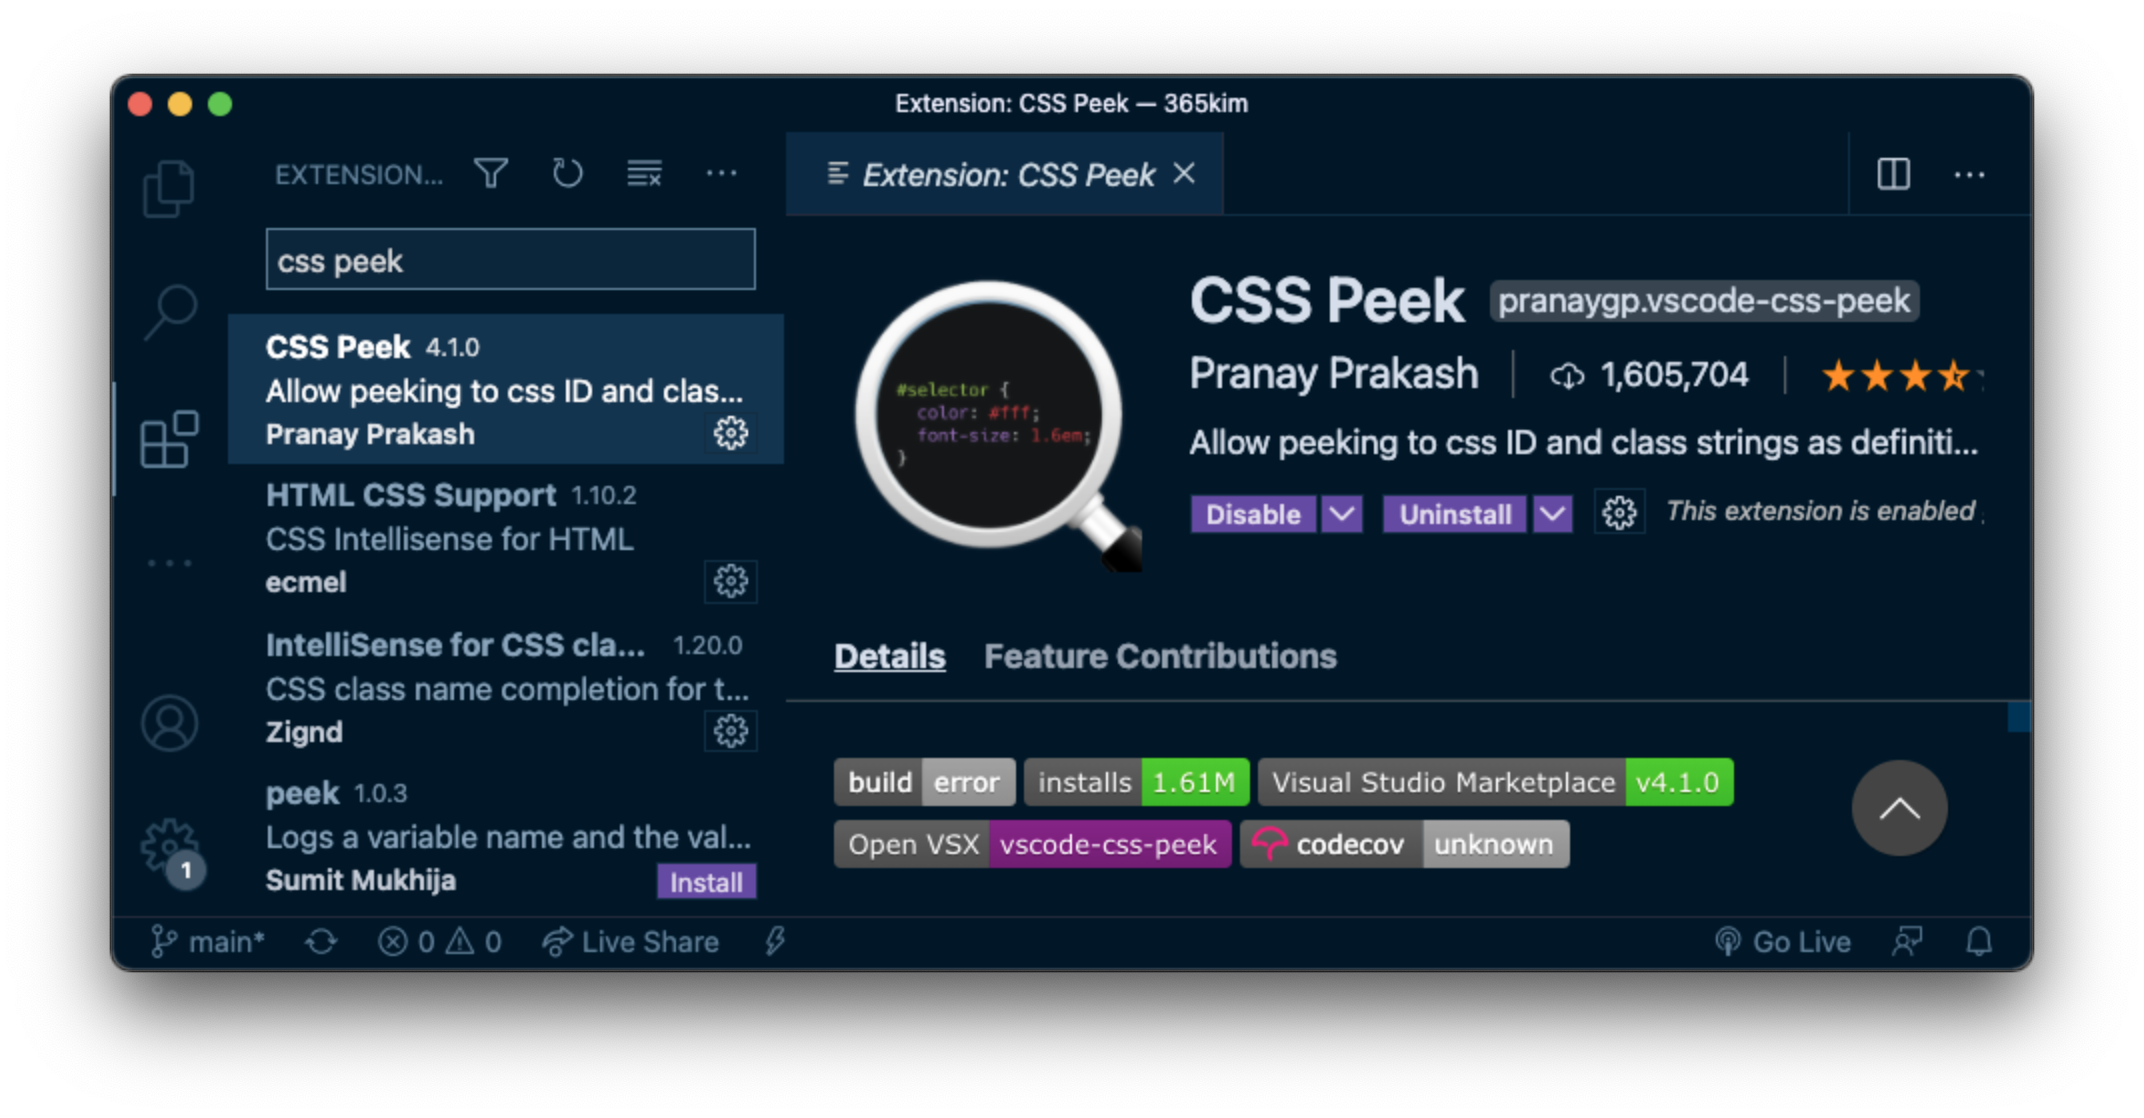Clear extensions search results icon

pos(644,174)
